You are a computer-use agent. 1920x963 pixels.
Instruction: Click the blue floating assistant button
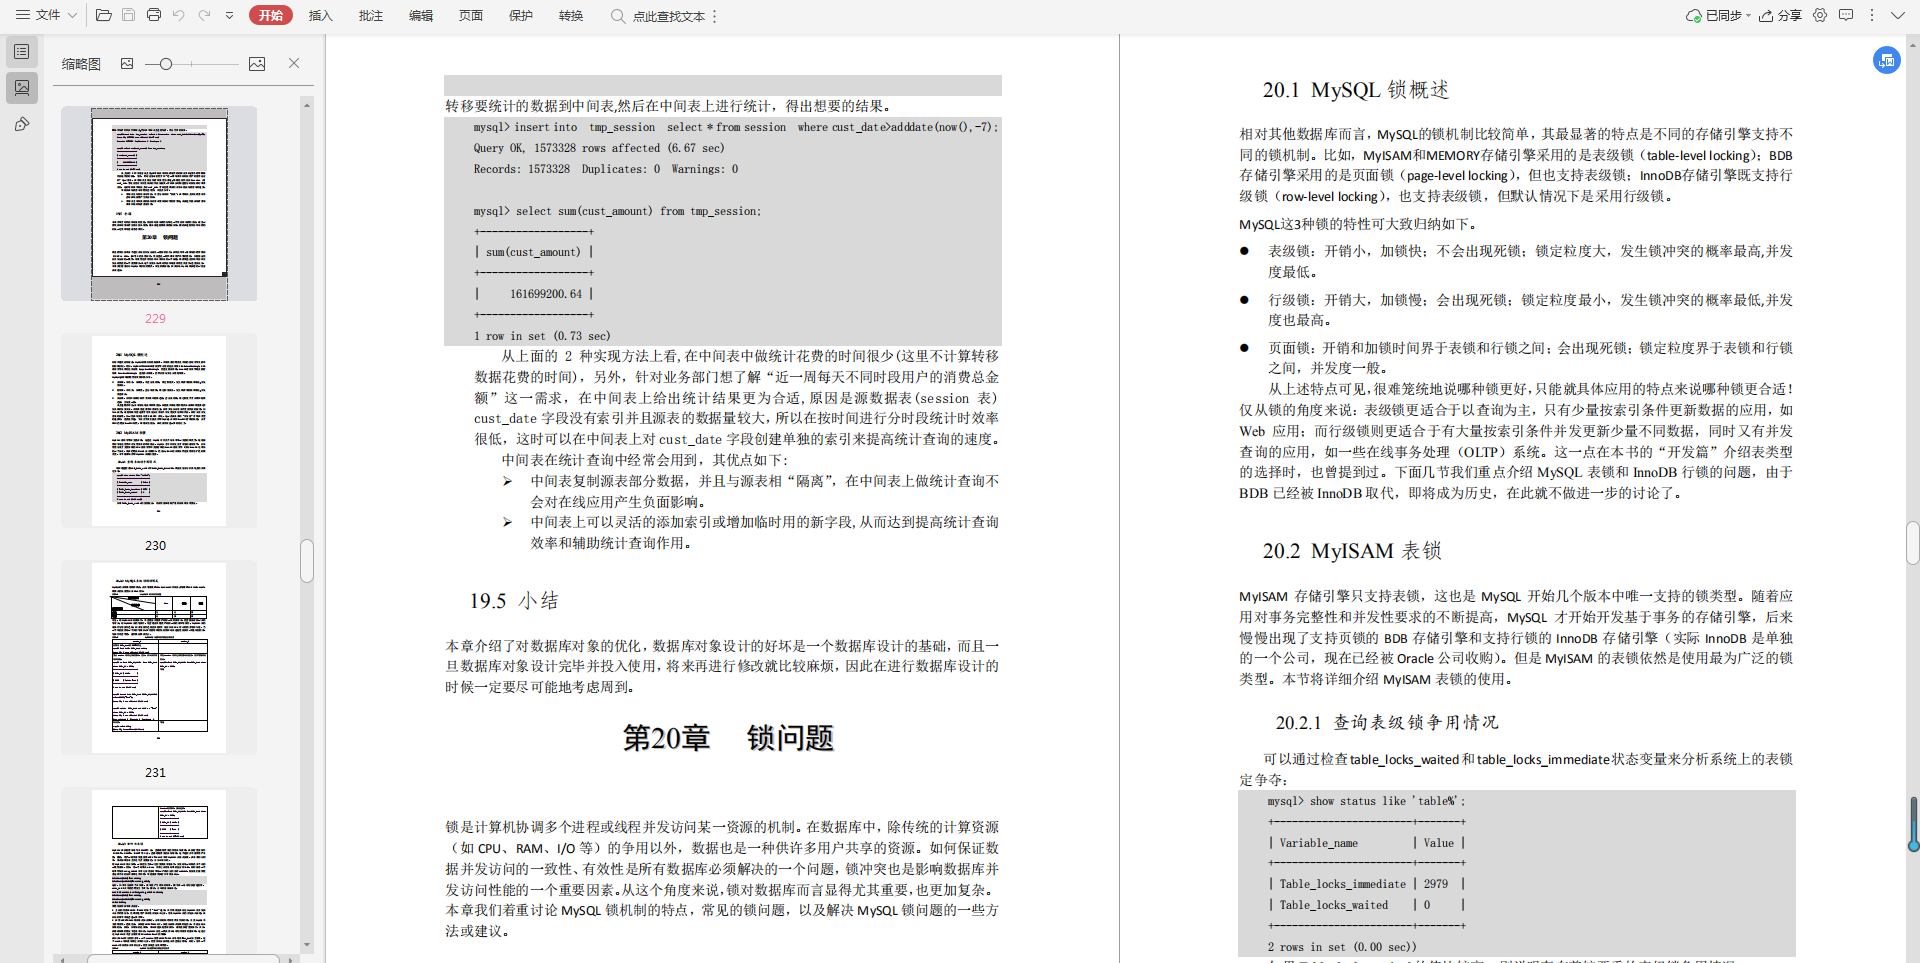(x=1887, y=60)
